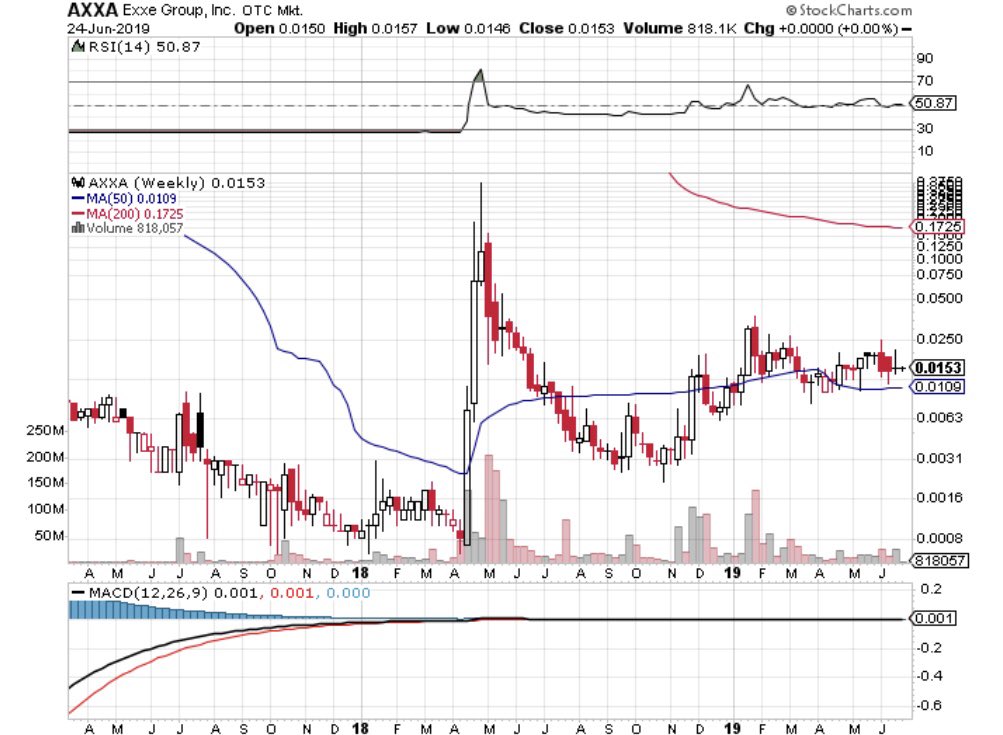The height and width of the screenshot is (735, 1003).
Task: Click the MACD(12,26,9) legend label
Action: coord(149,593)
